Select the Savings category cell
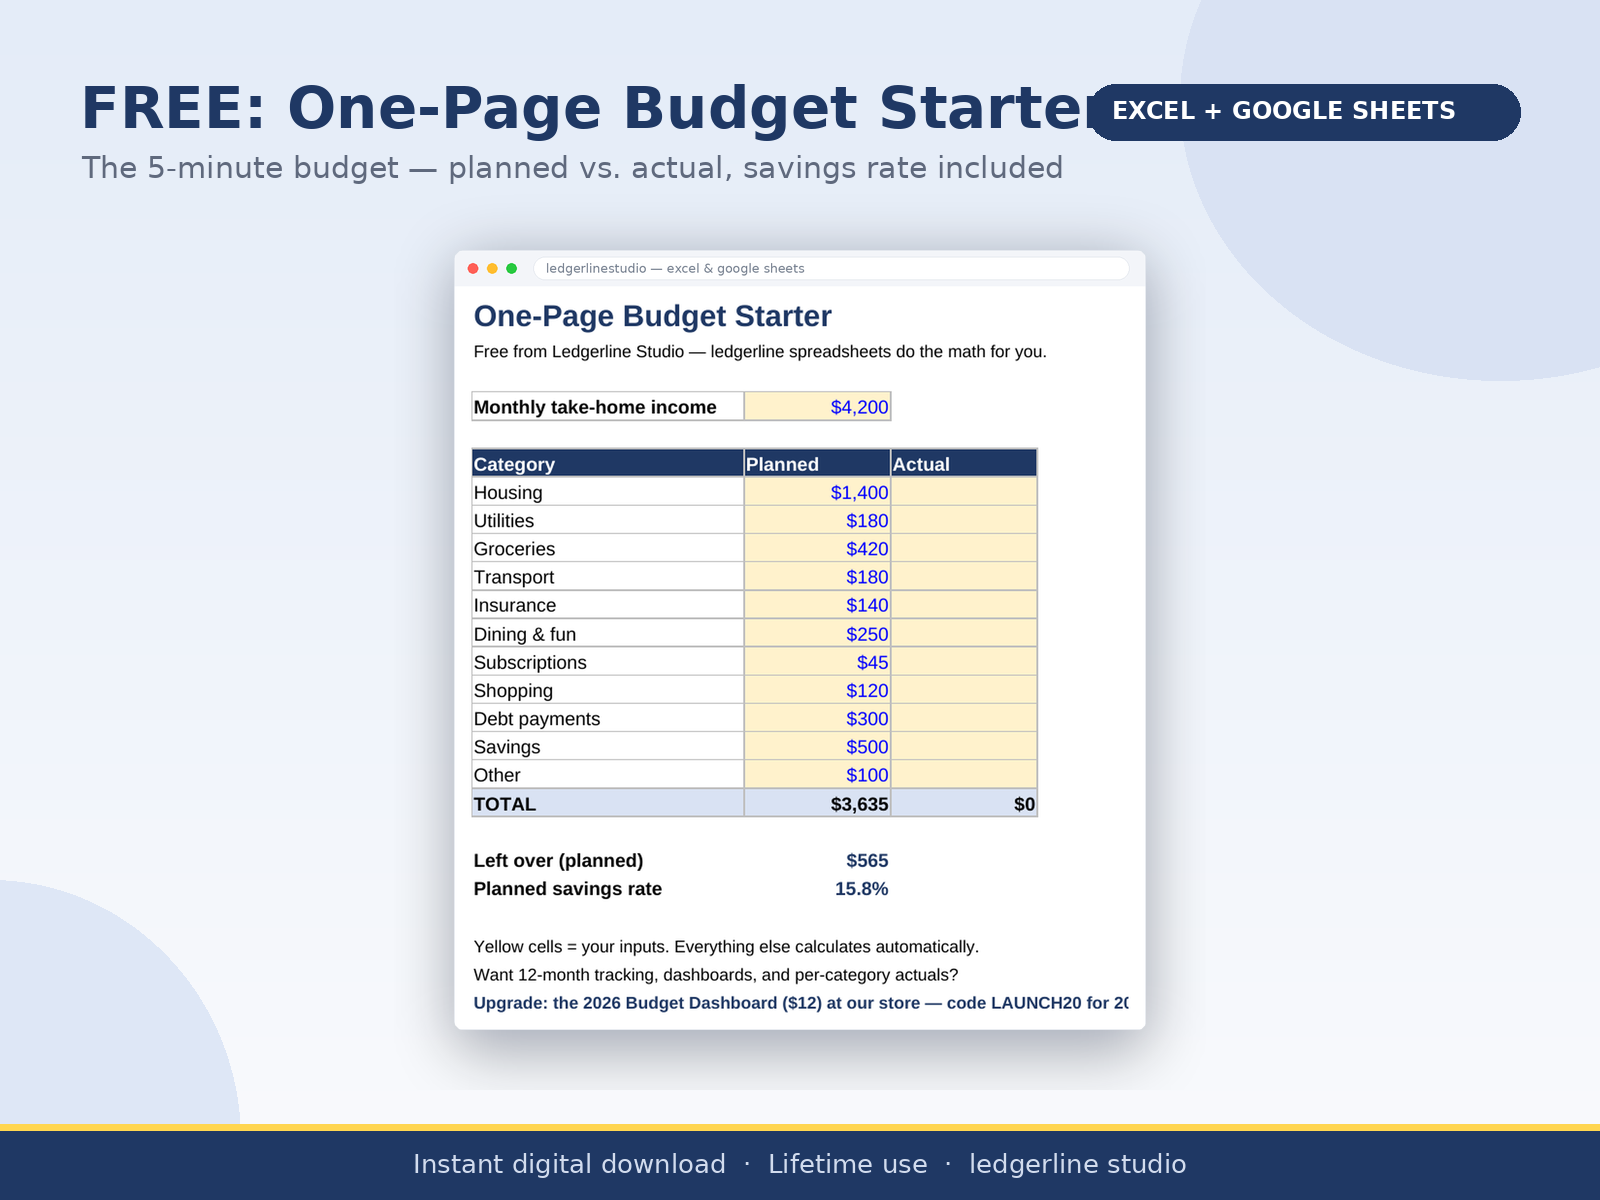This screenshot has width=1600, height=1200. pos(608,746)
